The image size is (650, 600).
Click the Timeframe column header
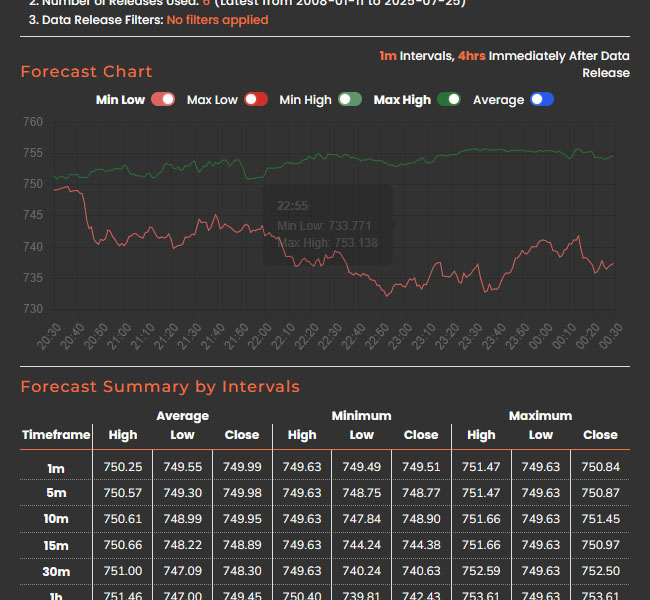(56, 435)
